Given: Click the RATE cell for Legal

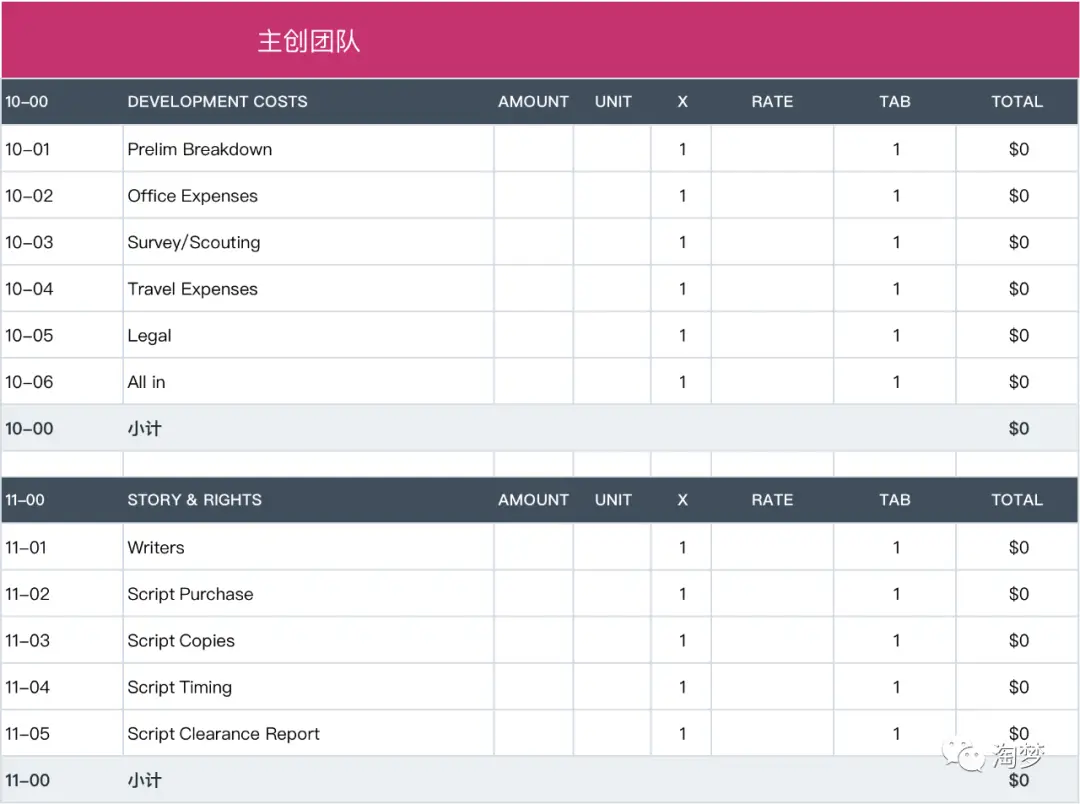Looking at the screenshot, I should pos(772,336).
